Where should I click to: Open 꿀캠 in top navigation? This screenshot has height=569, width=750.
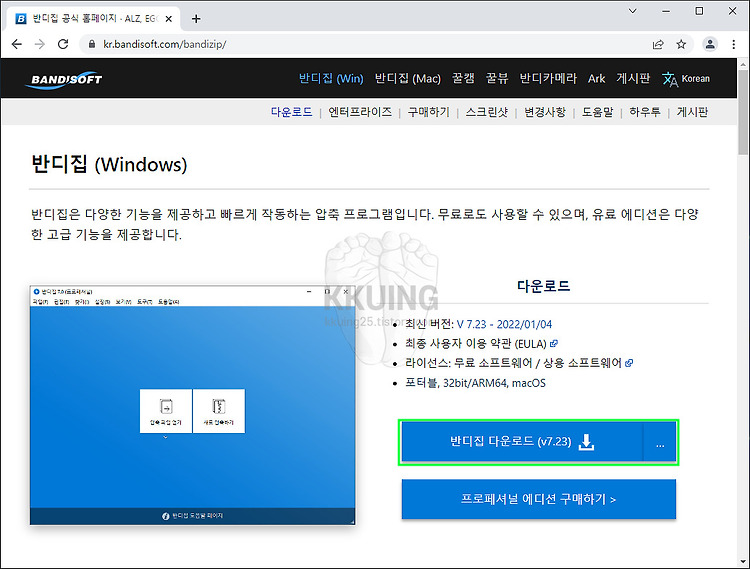click(463, 78)
